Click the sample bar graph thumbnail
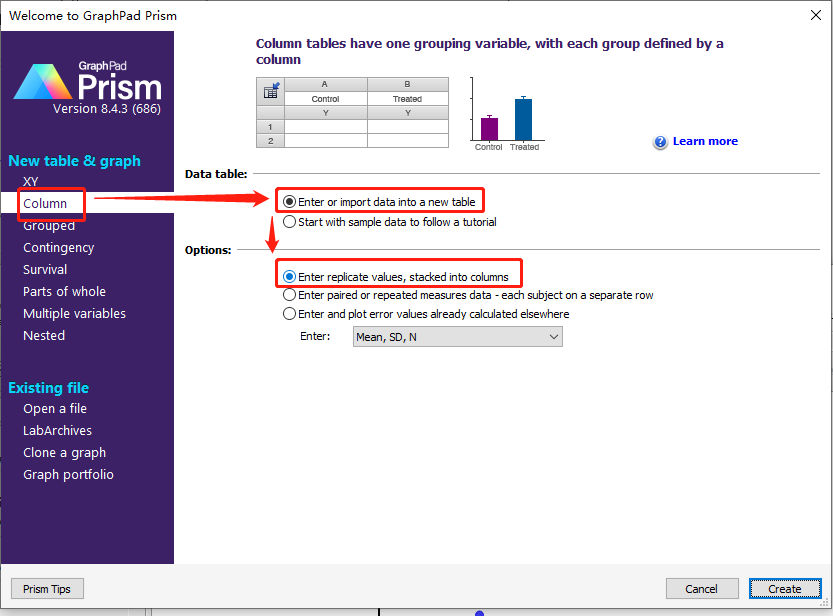 [x=506, y=115]
